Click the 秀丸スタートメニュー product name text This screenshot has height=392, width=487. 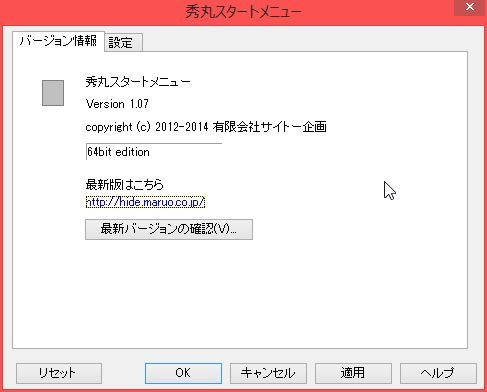click(138, 82)
